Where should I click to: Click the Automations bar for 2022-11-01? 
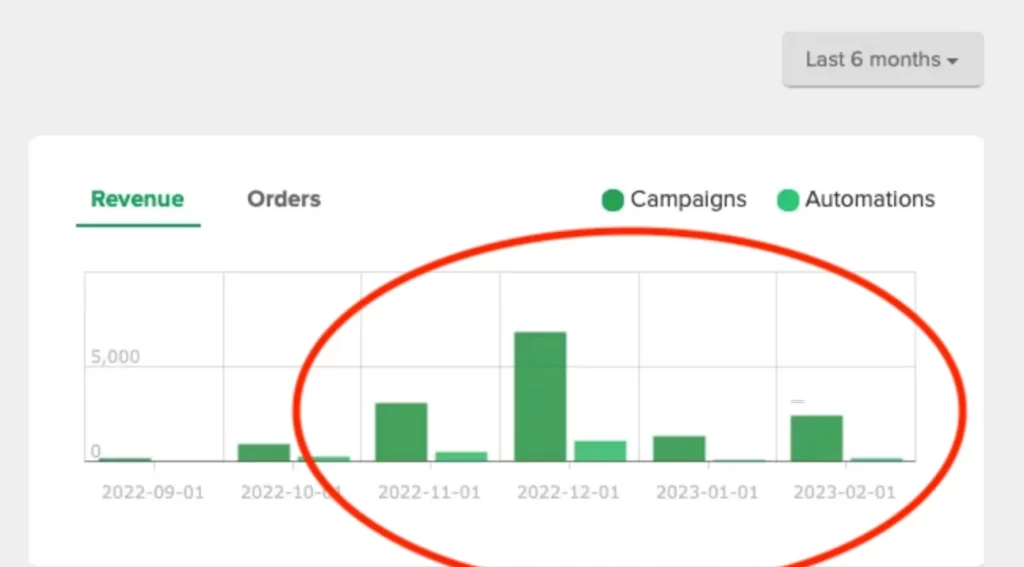pyautogui.click(x=461, y=456)
